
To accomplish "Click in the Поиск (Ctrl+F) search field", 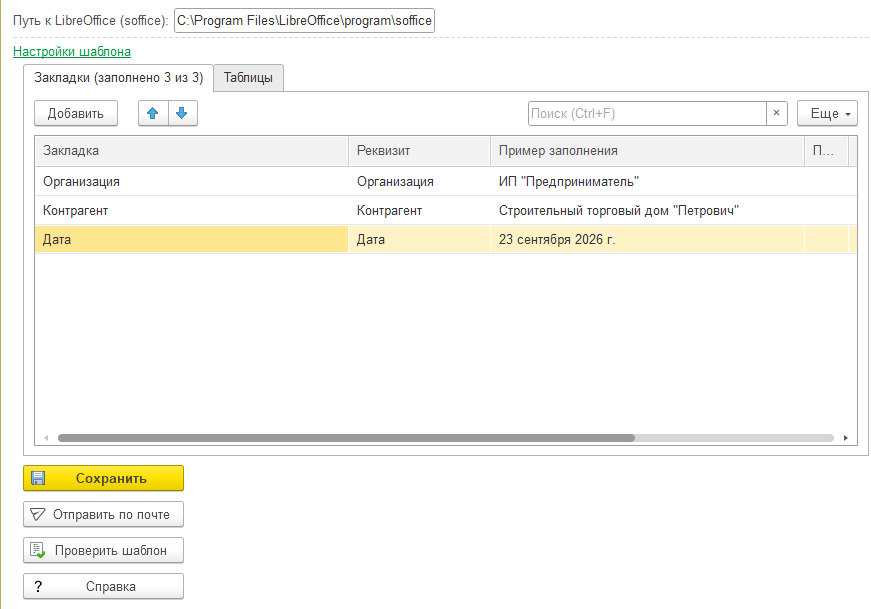I will click(647, 113).
